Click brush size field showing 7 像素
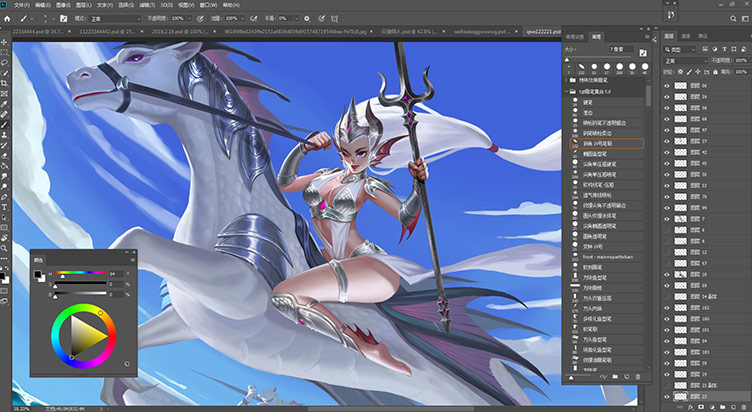This screenshot has height=412, width=752. (622, 49)
